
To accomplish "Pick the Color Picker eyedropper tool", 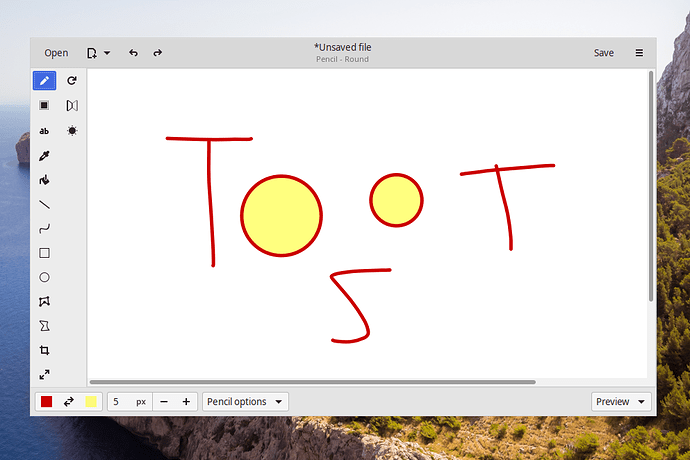I will [x=44, y=155].
